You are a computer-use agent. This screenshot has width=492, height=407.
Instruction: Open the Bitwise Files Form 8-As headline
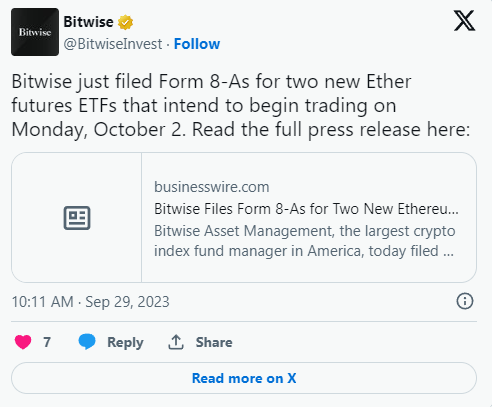tap(306, 209)
